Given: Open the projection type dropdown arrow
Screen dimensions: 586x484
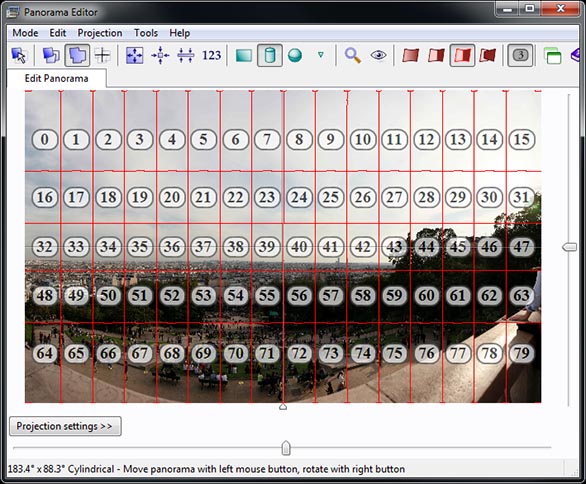Looking at the screenshot, I should 320,55.
